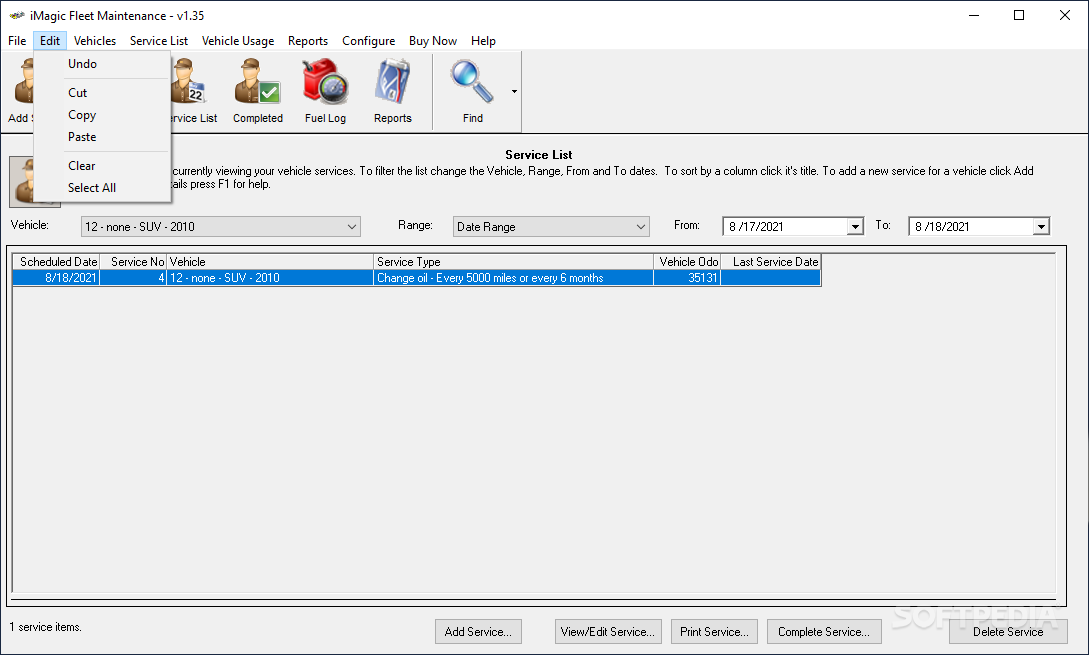Open the Vehicle combo box
The width and height of the screenshot is (1089, 655).
(220, 226)
